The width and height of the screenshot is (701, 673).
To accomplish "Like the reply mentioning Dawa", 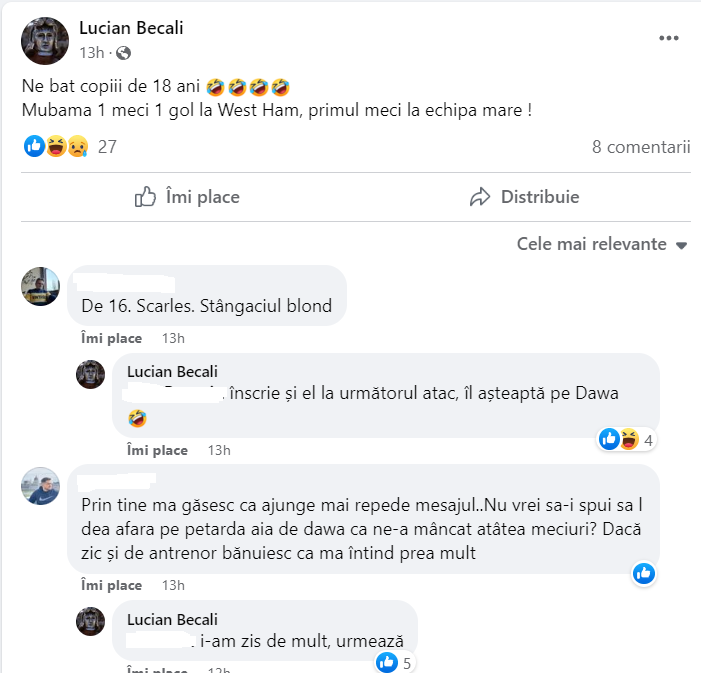I will click(157, 450).
